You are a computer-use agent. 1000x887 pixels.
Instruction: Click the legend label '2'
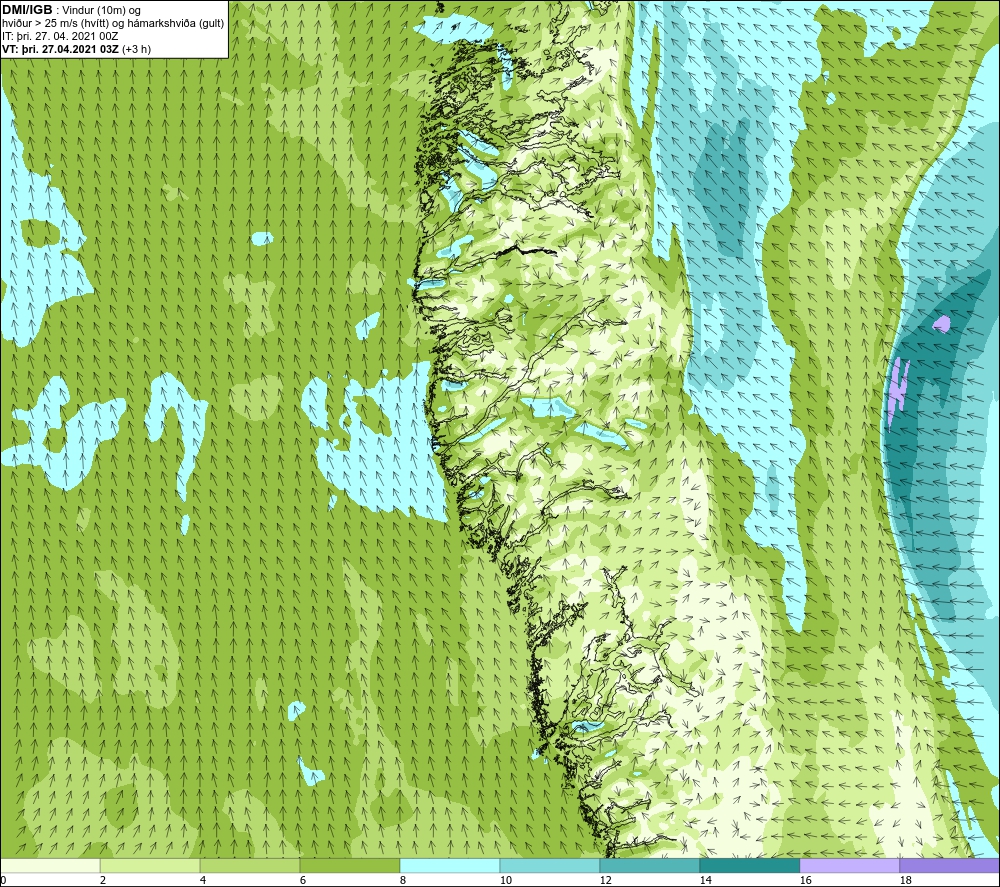(103, 880)
